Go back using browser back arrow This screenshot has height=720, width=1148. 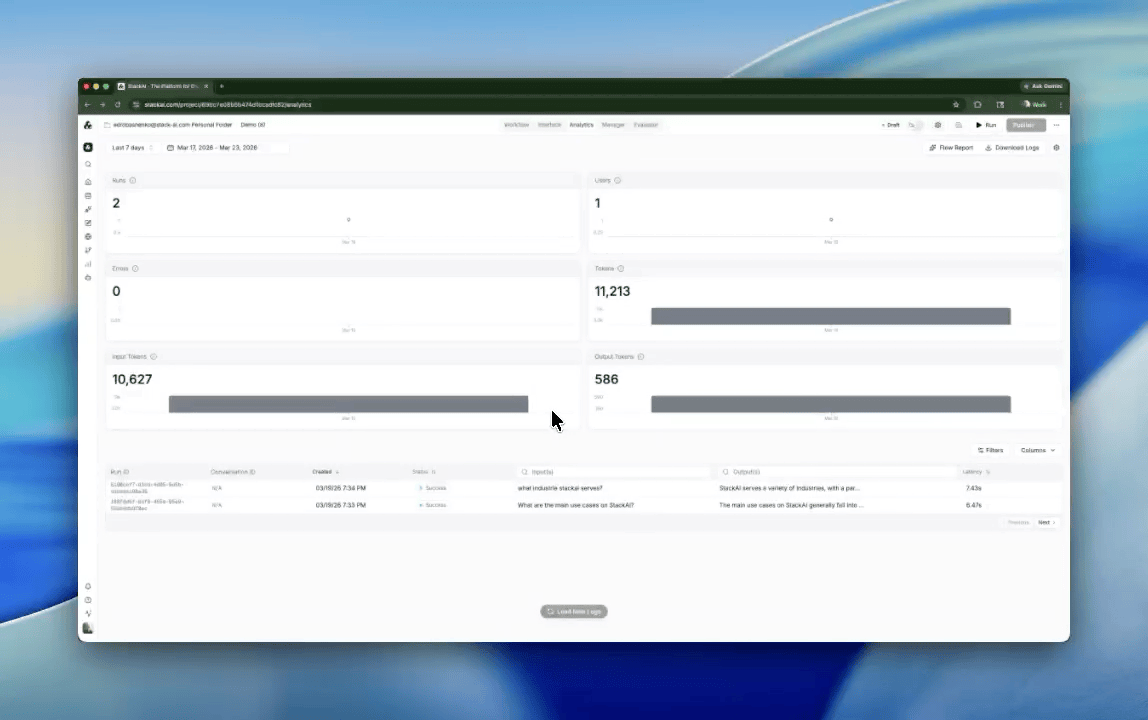[88, 105]
